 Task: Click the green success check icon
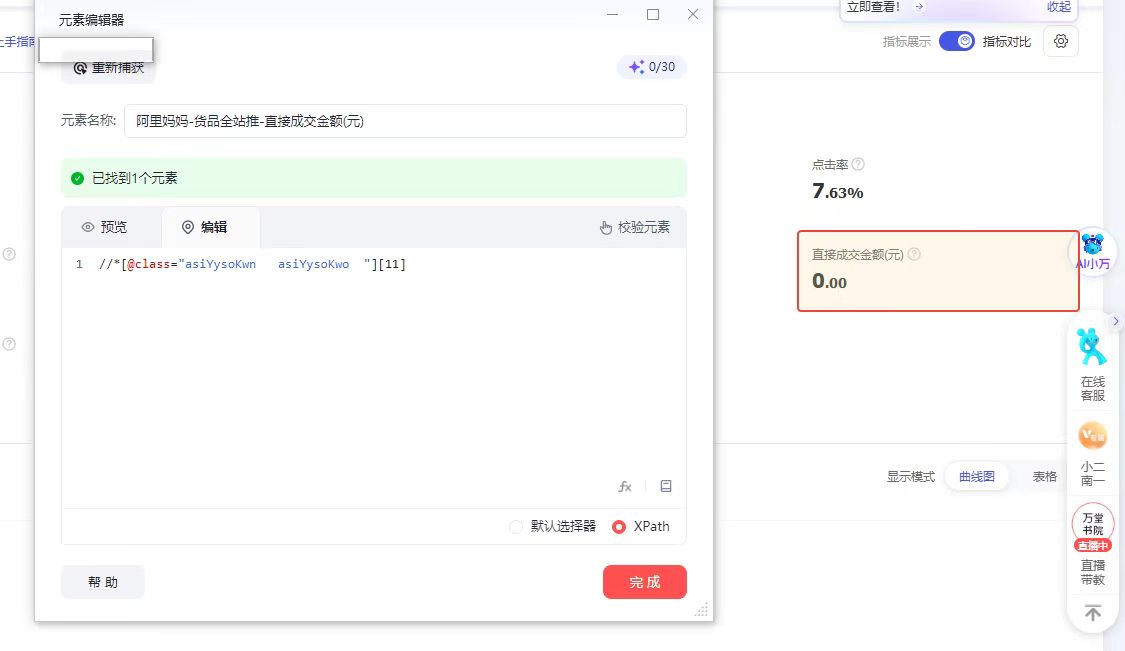(x=77, y=178)
